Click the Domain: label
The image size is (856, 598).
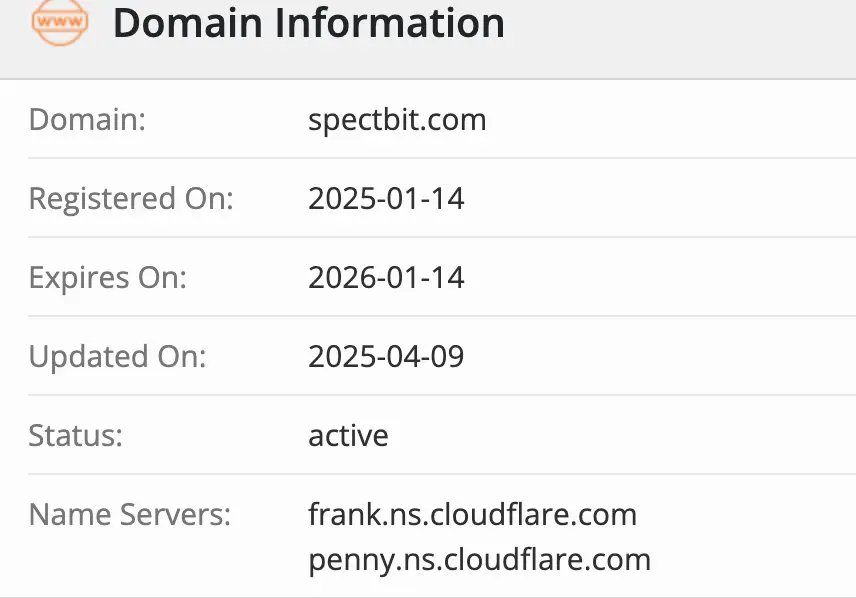pyautogui.click(x=87, y=120)
